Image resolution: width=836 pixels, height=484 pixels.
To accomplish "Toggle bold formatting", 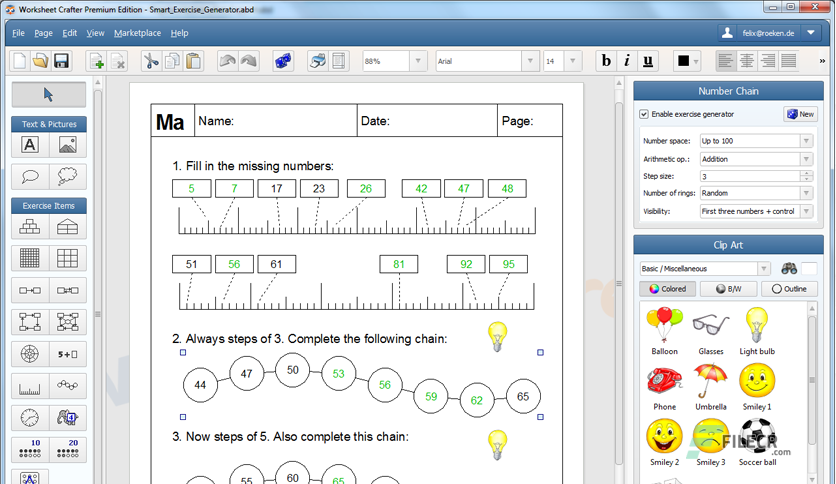I will pyautogui.click(x=606, y=61).
